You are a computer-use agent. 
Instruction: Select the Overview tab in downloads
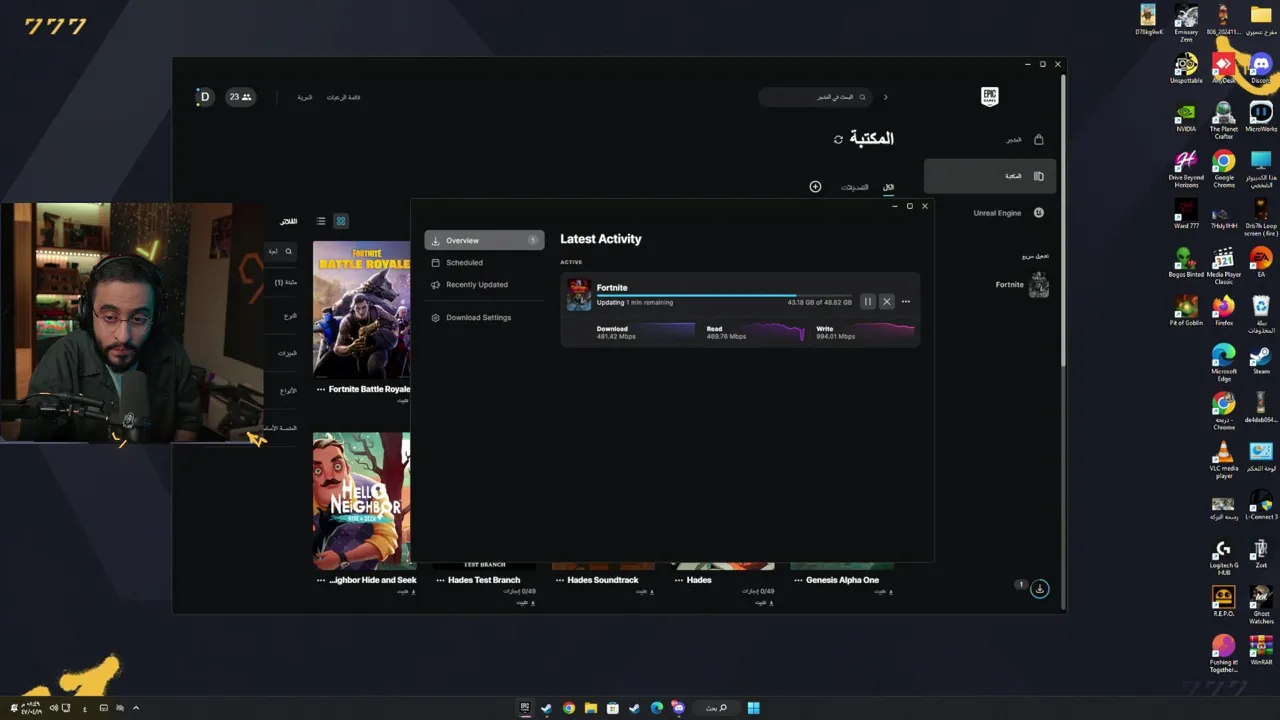click(484, 240)
